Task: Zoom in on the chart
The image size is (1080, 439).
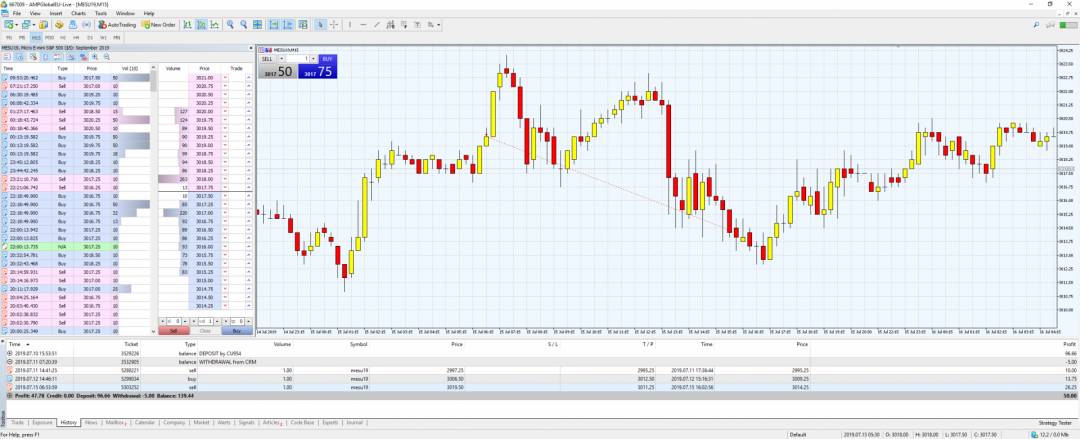Action: click(x=231, y=24)
